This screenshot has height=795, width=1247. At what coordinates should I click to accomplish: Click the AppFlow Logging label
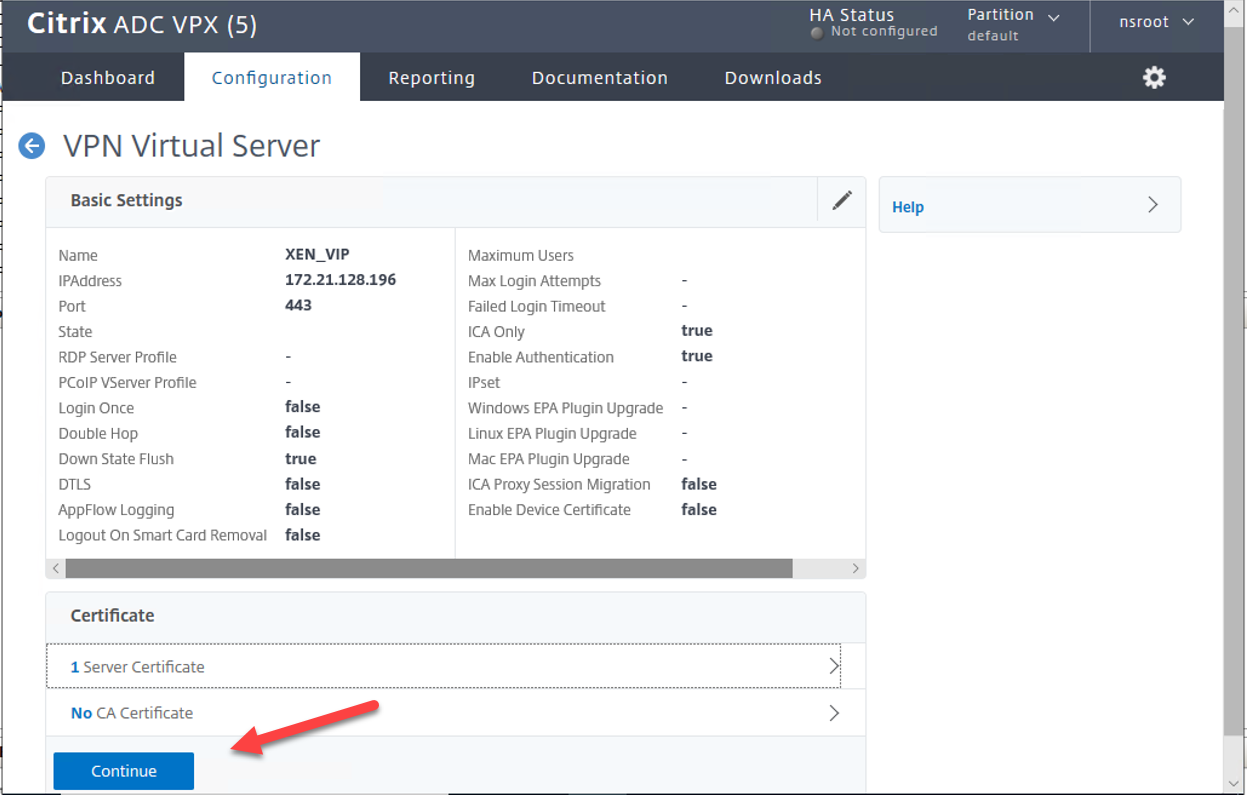(x=116, y=510)
